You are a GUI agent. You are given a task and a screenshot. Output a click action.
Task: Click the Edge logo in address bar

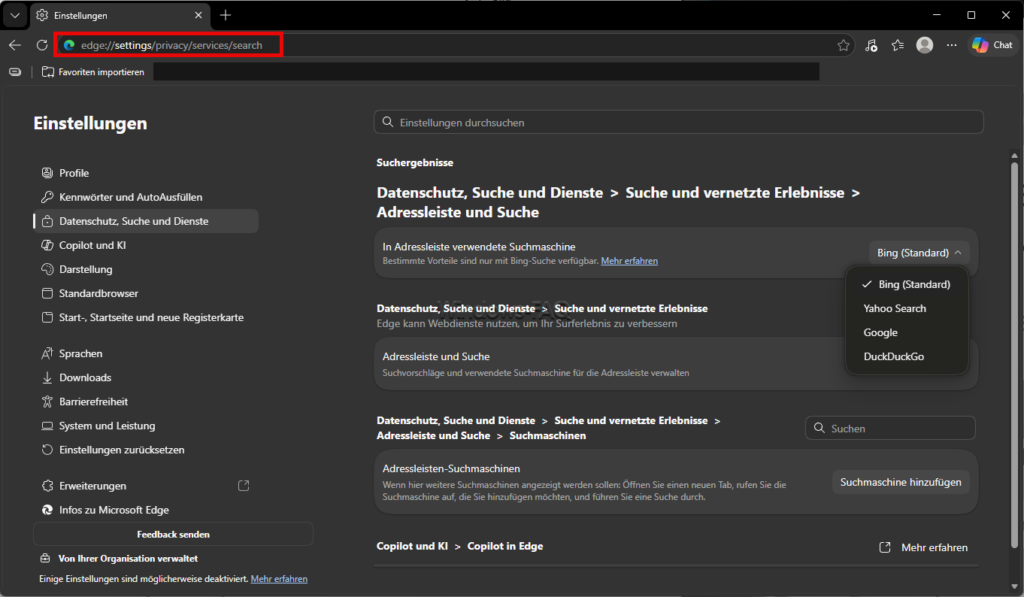(69, 45)
